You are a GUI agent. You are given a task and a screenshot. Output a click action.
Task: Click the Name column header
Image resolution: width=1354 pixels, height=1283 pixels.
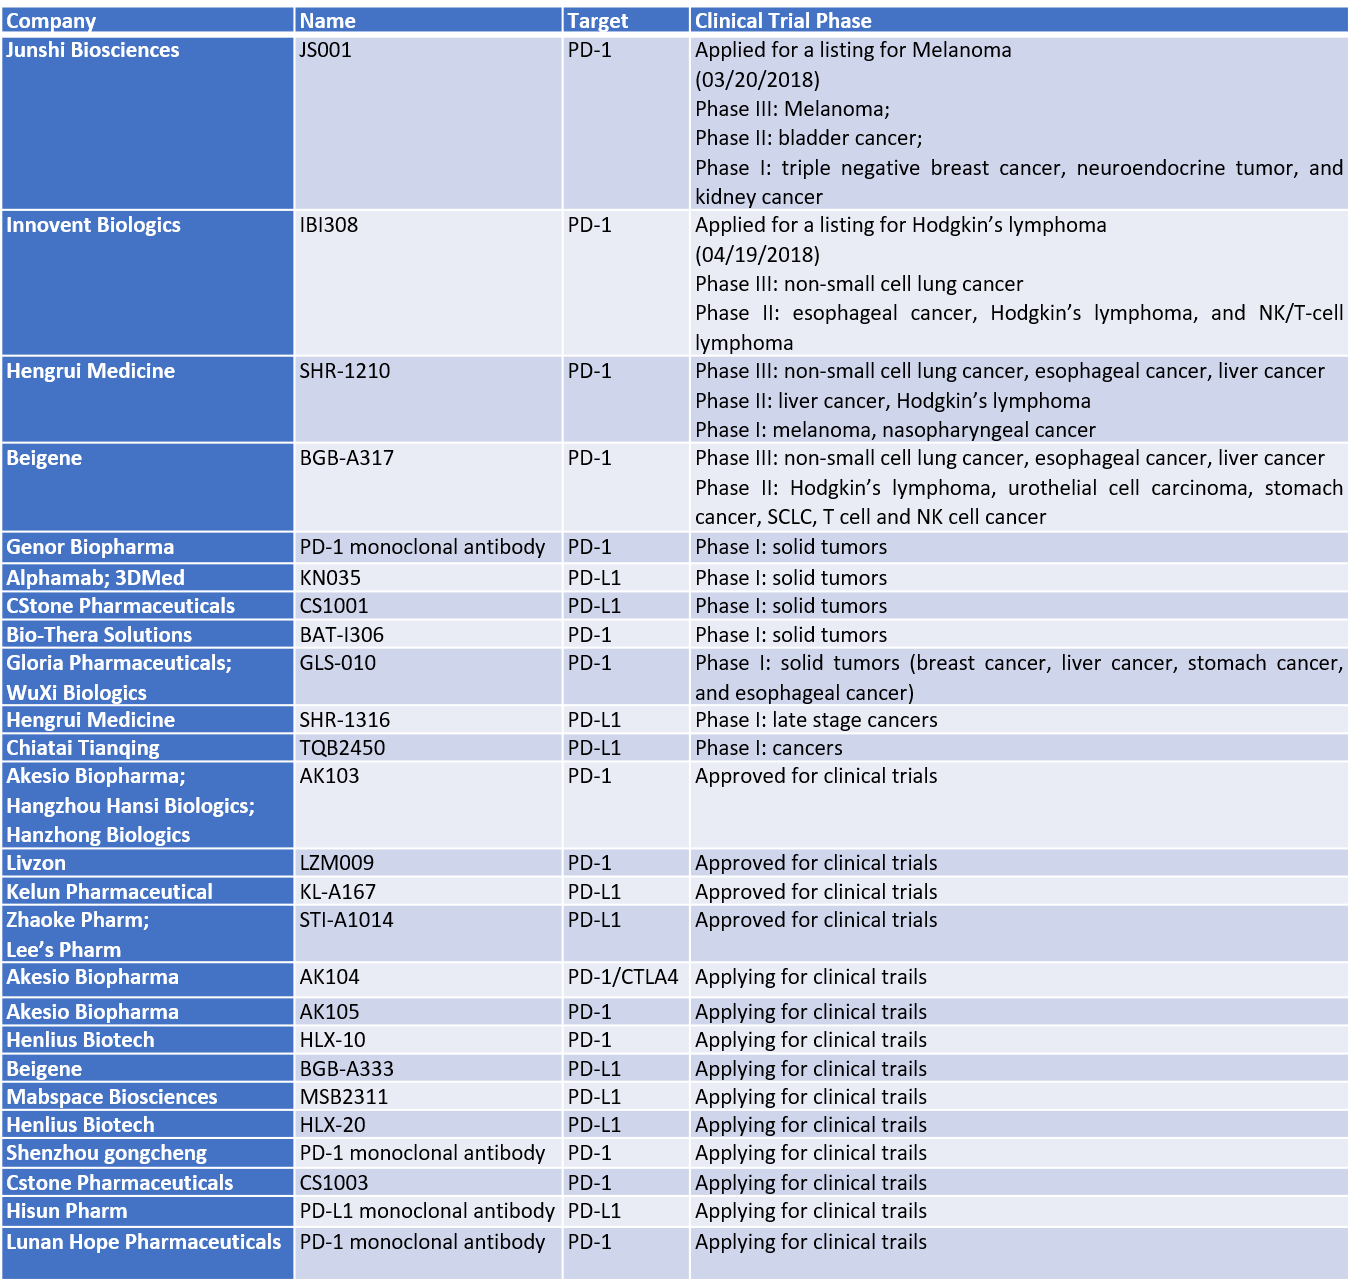pyautogui.click(x=428, y=20)
